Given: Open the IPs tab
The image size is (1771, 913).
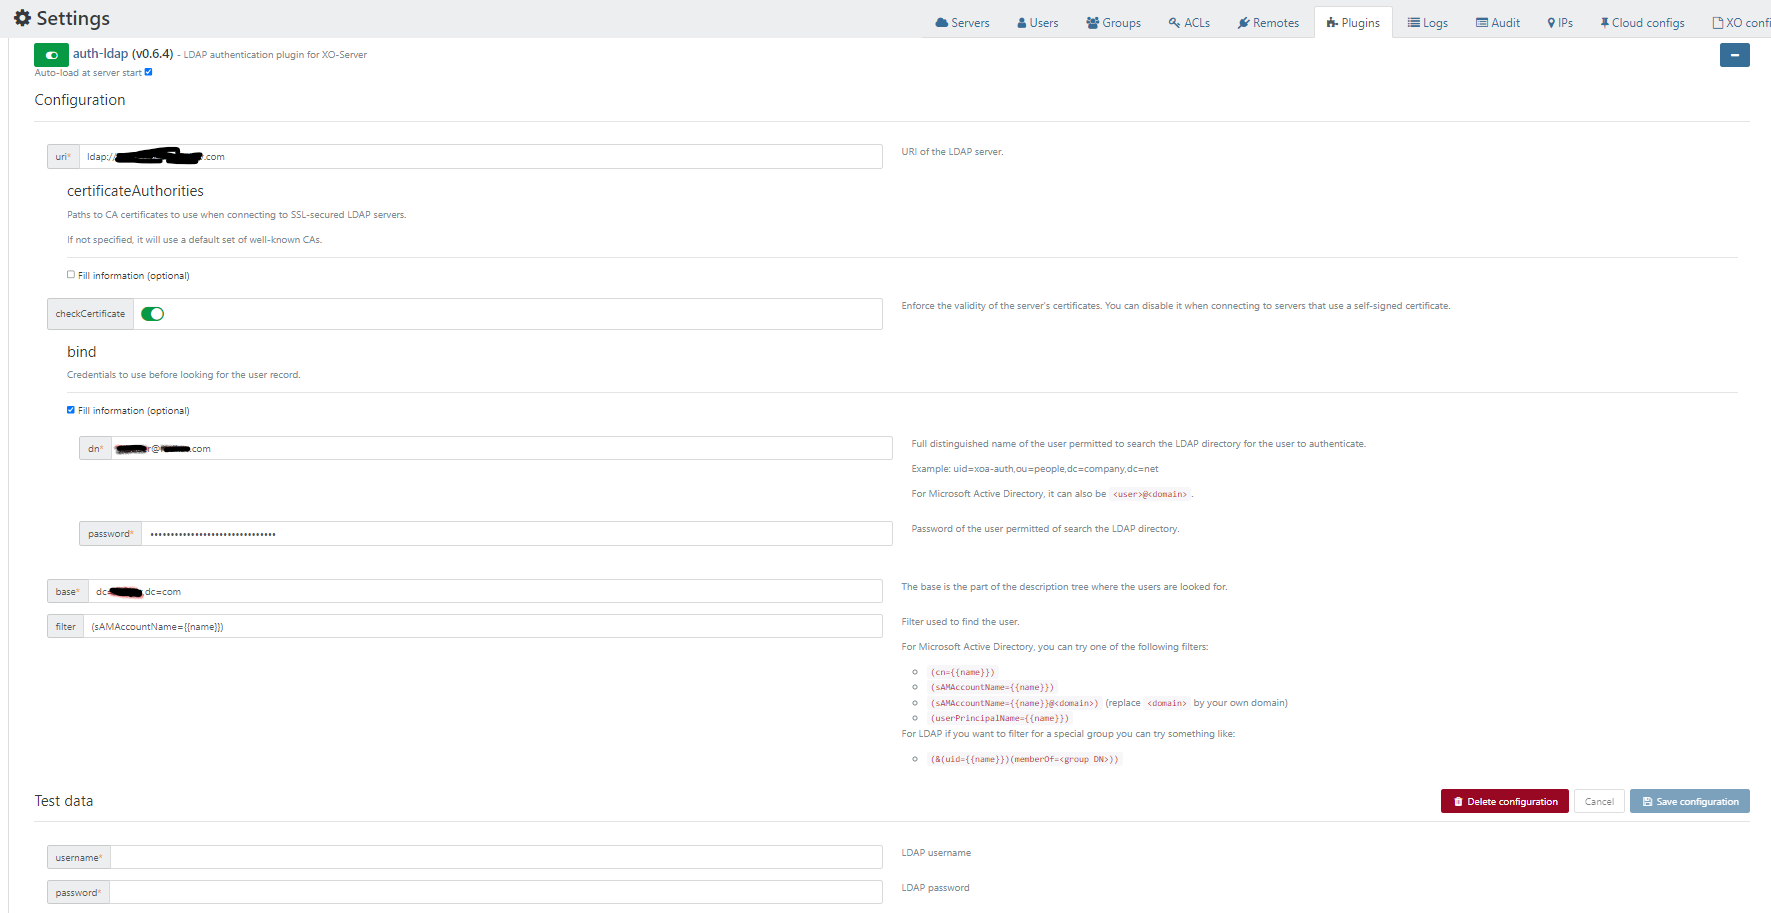Looking at the screenshot, I should 1560,23.
